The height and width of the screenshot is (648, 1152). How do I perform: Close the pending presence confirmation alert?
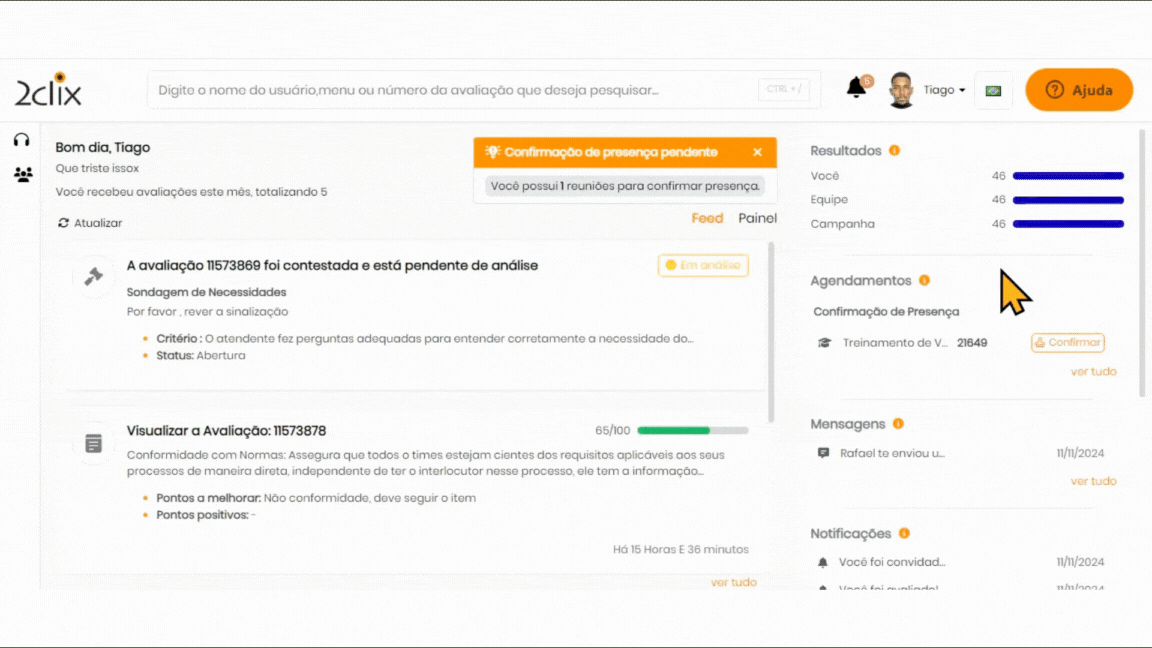point(757,152)
